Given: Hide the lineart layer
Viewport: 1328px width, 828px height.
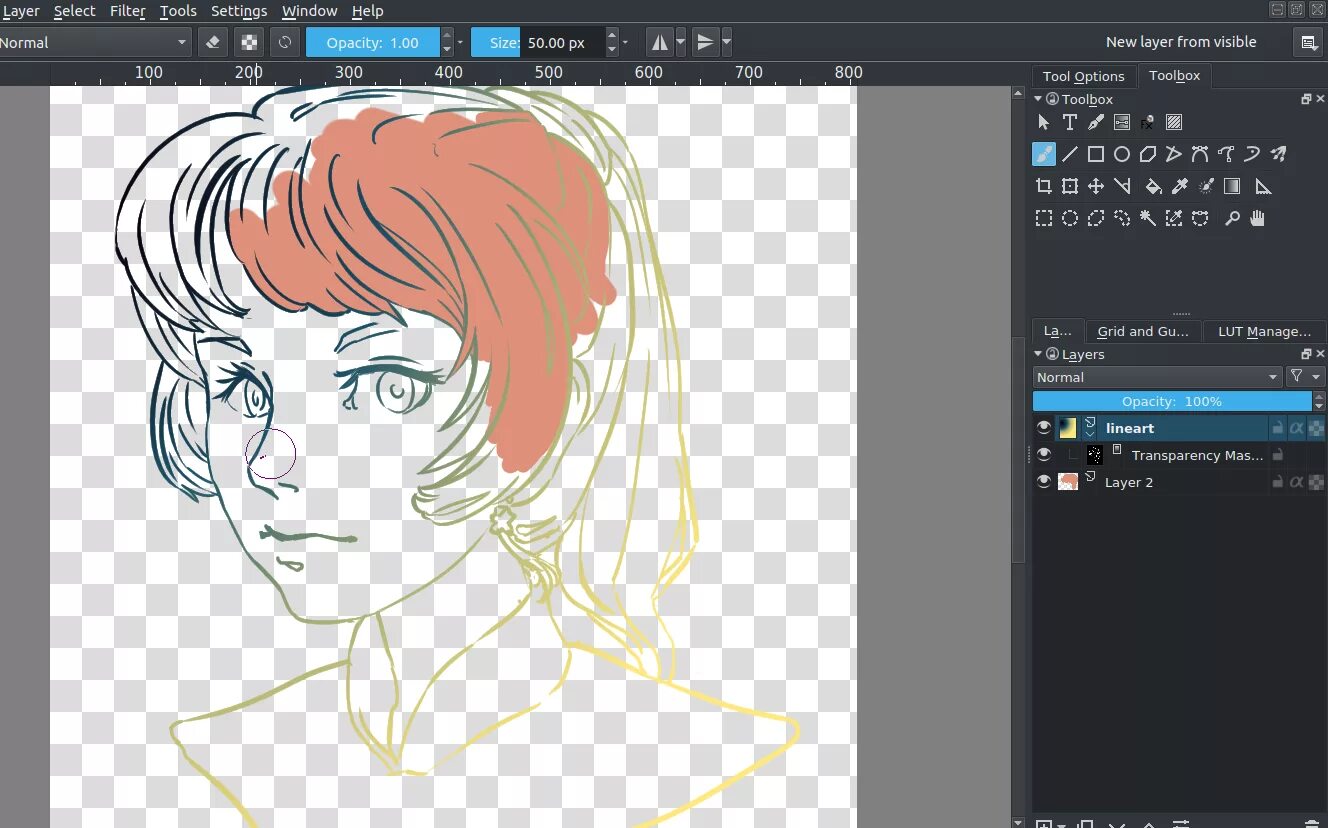Looking at the screenshot, I should (1045, 427).
